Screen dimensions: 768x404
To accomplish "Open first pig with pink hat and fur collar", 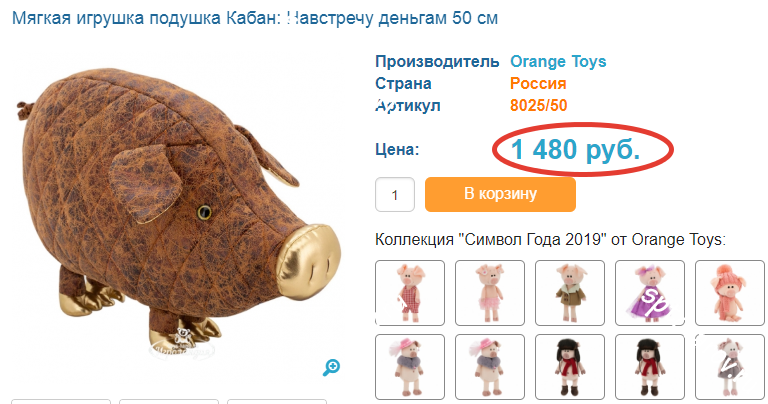I will (410, 367).
